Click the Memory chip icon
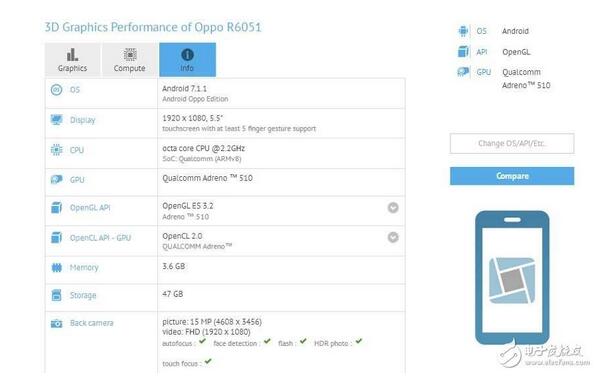This screenshot has height=381, width=603. click(57, 268)
